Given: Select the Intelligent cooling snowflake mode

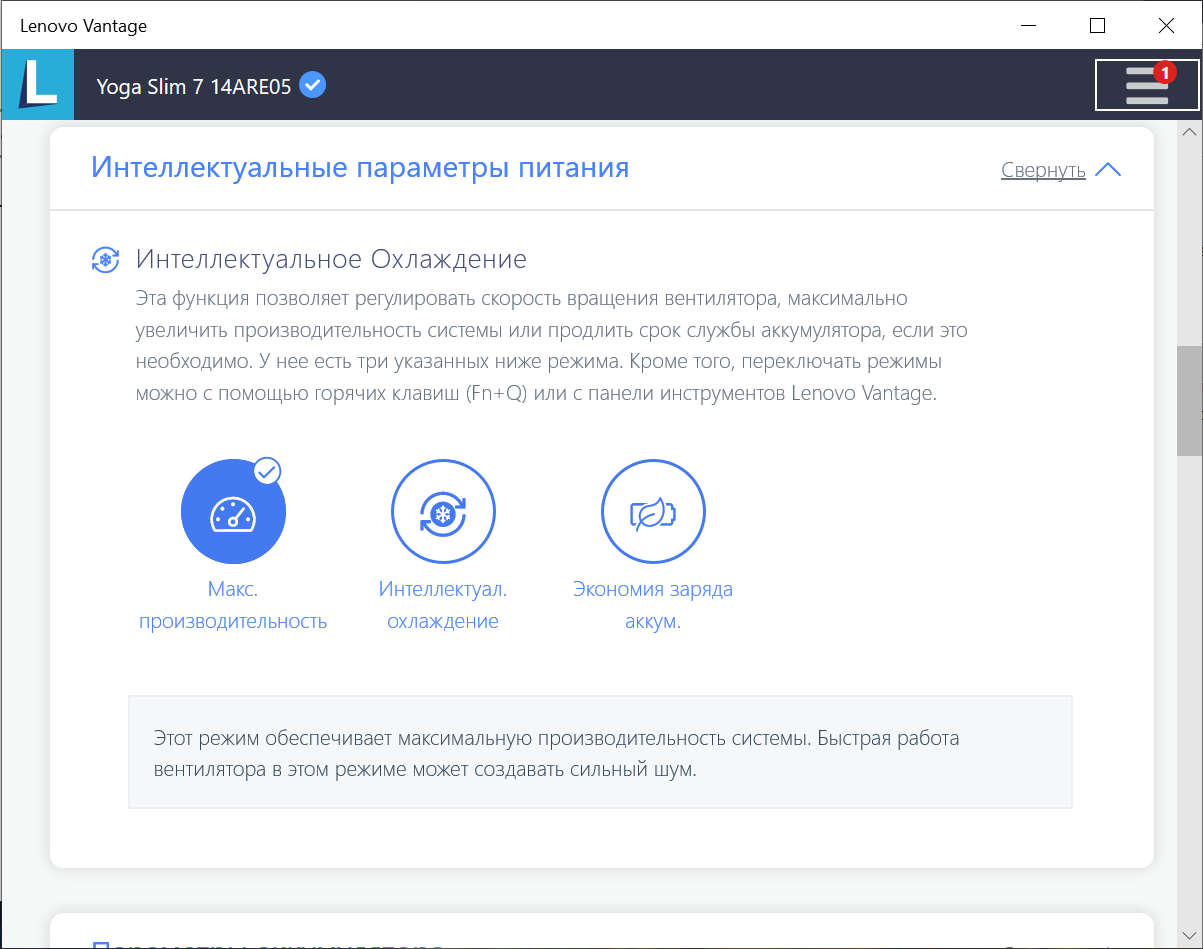Looking at the screenshot, I should coord(443,511).
